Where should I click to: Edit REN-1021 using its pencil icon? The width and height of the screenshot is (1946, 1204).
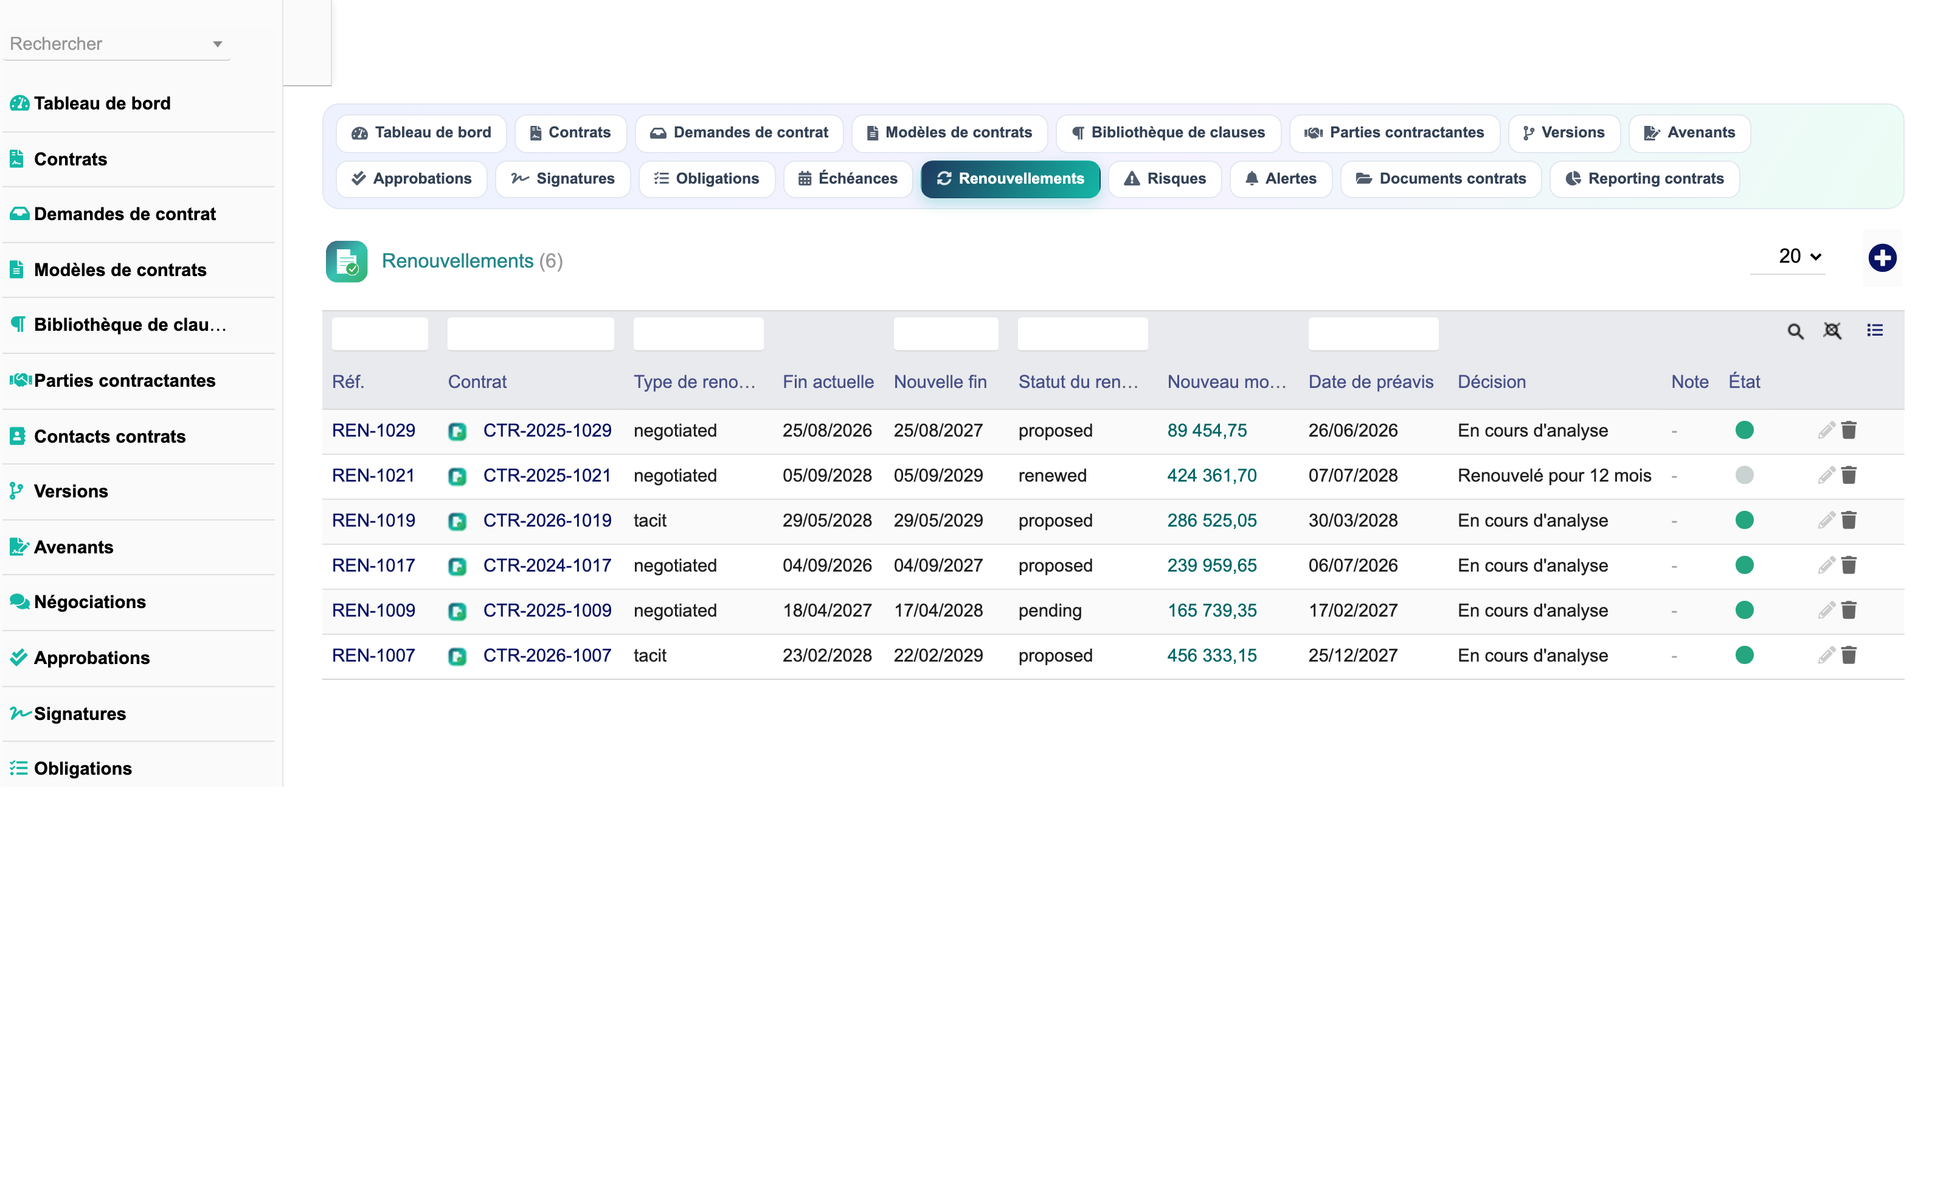point(1826,475)
